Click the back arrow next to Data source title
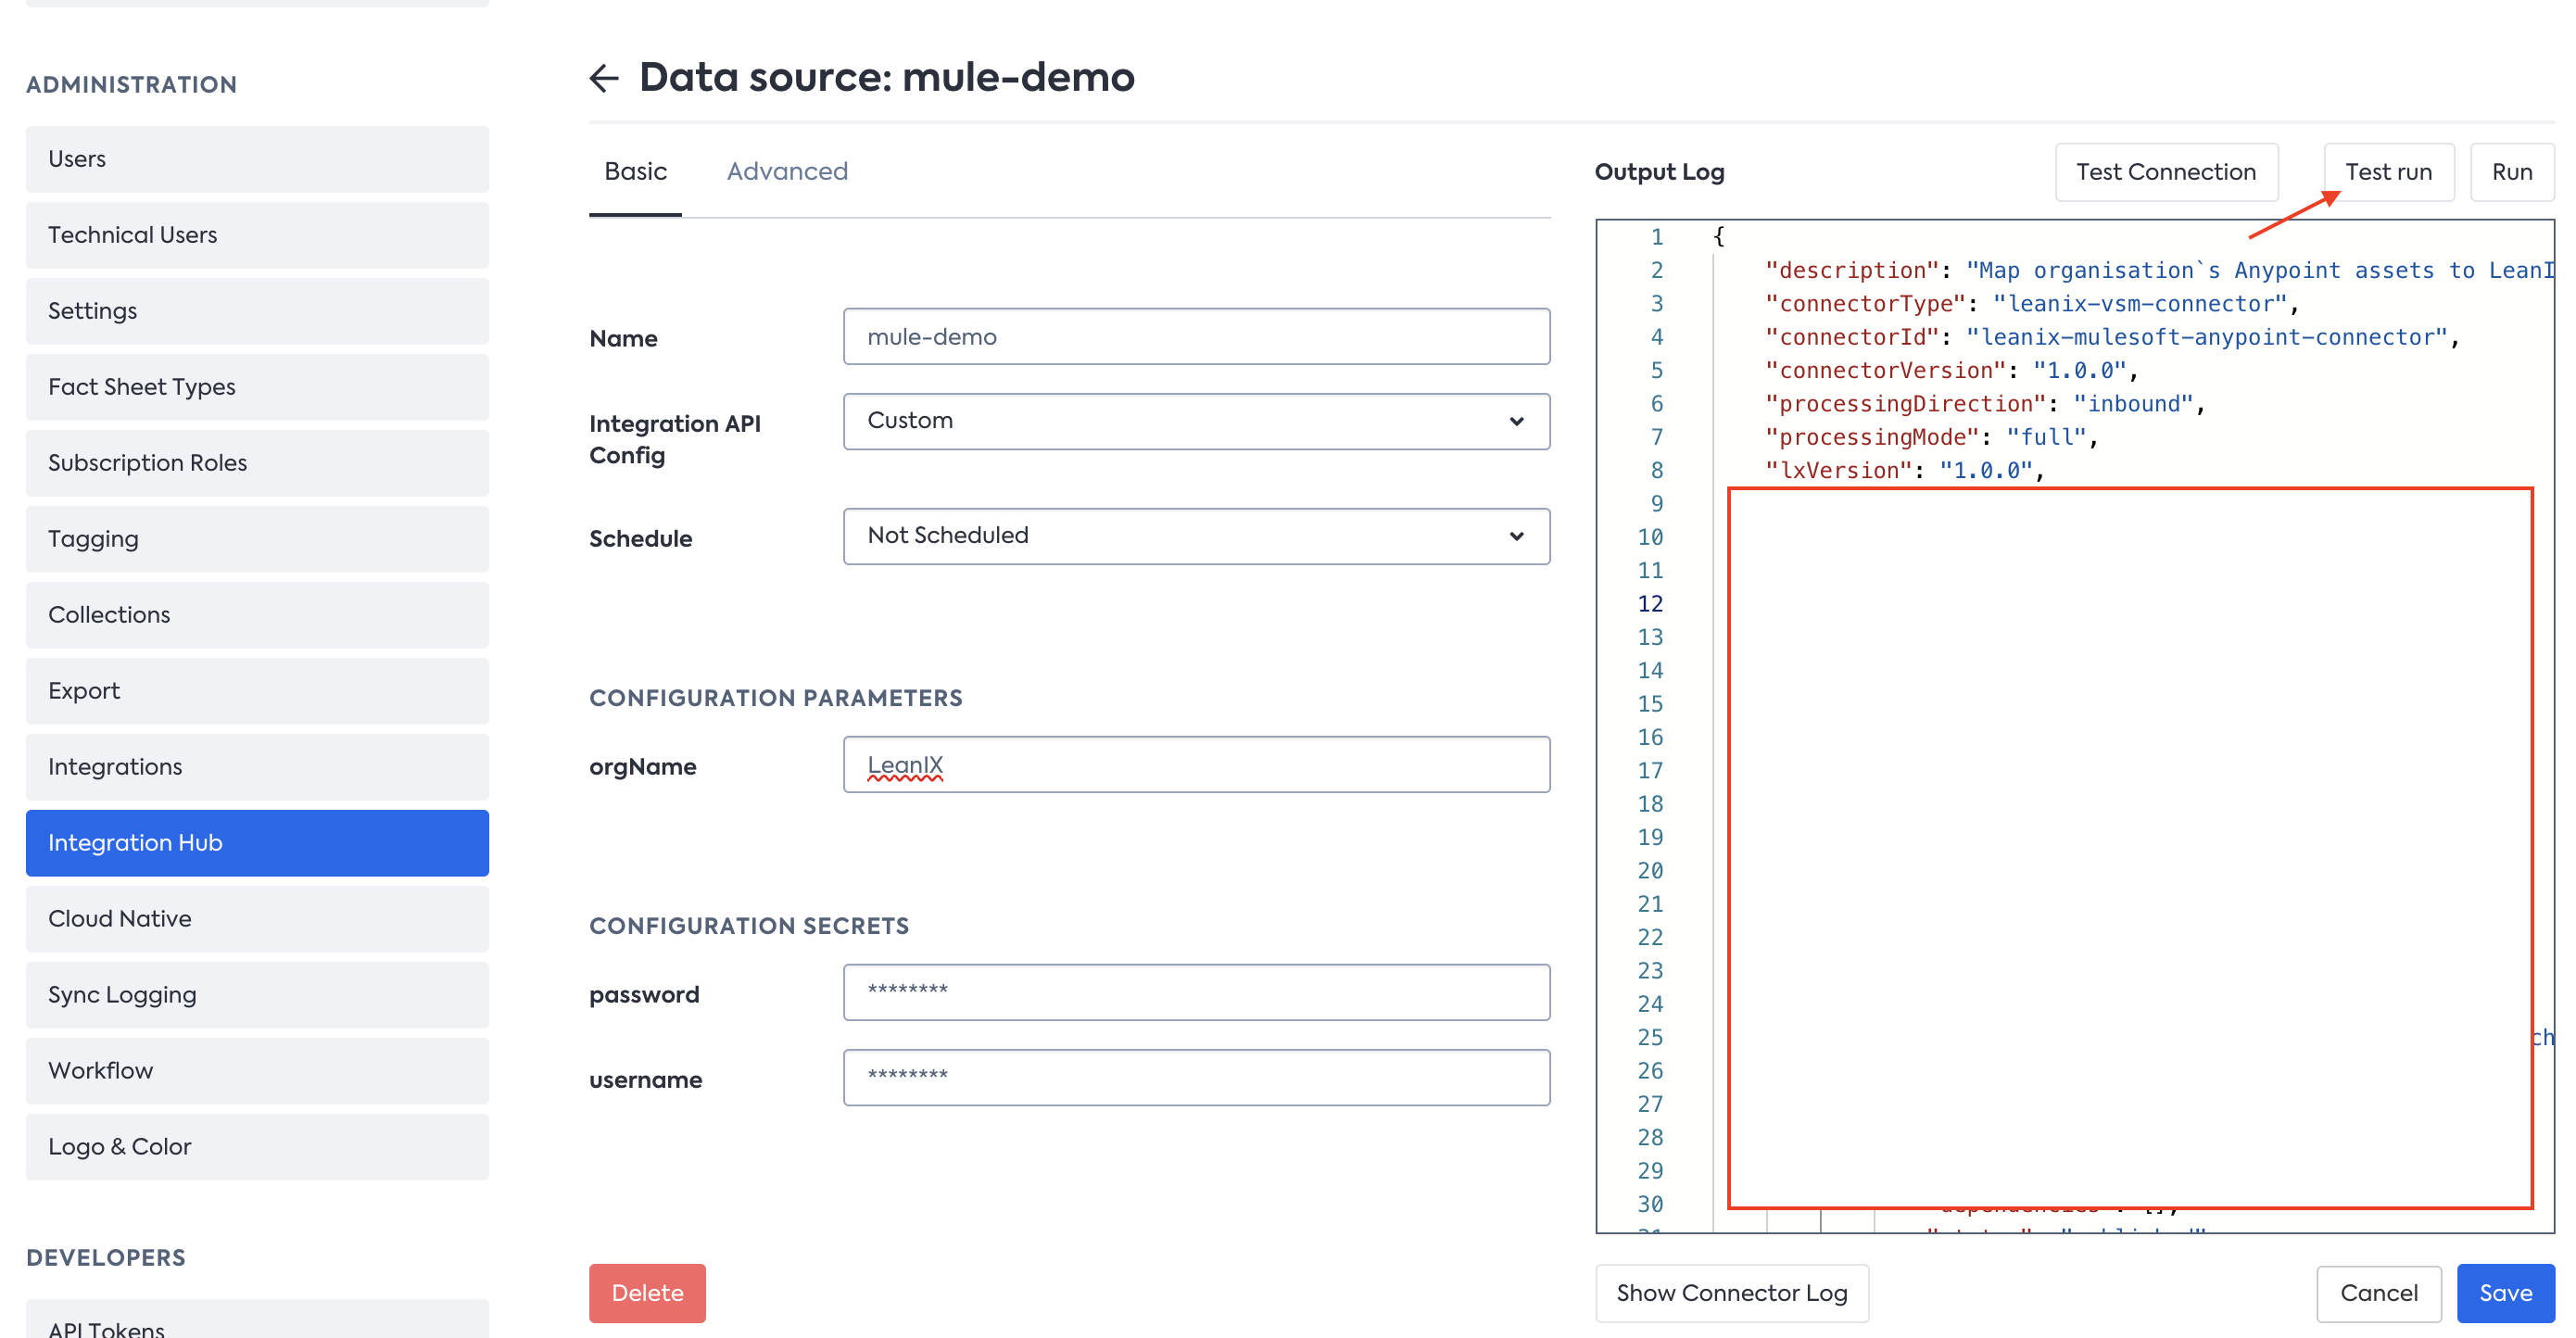Image resolution: width=2576 pixels, height=1338 pixels. [604, 78]
